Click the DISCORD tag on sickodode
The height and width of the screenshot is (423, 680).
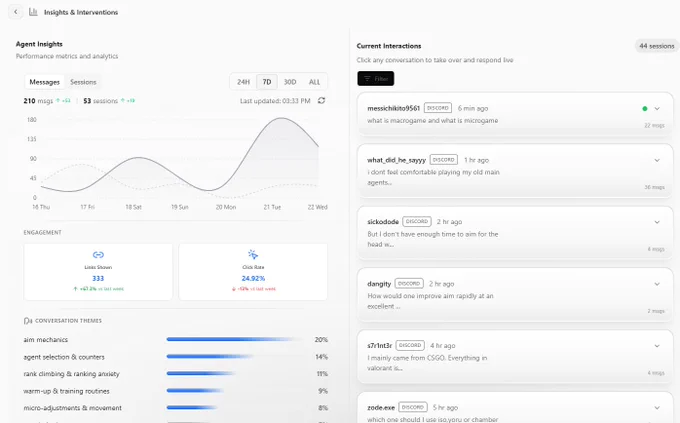(x=417, y=221)
